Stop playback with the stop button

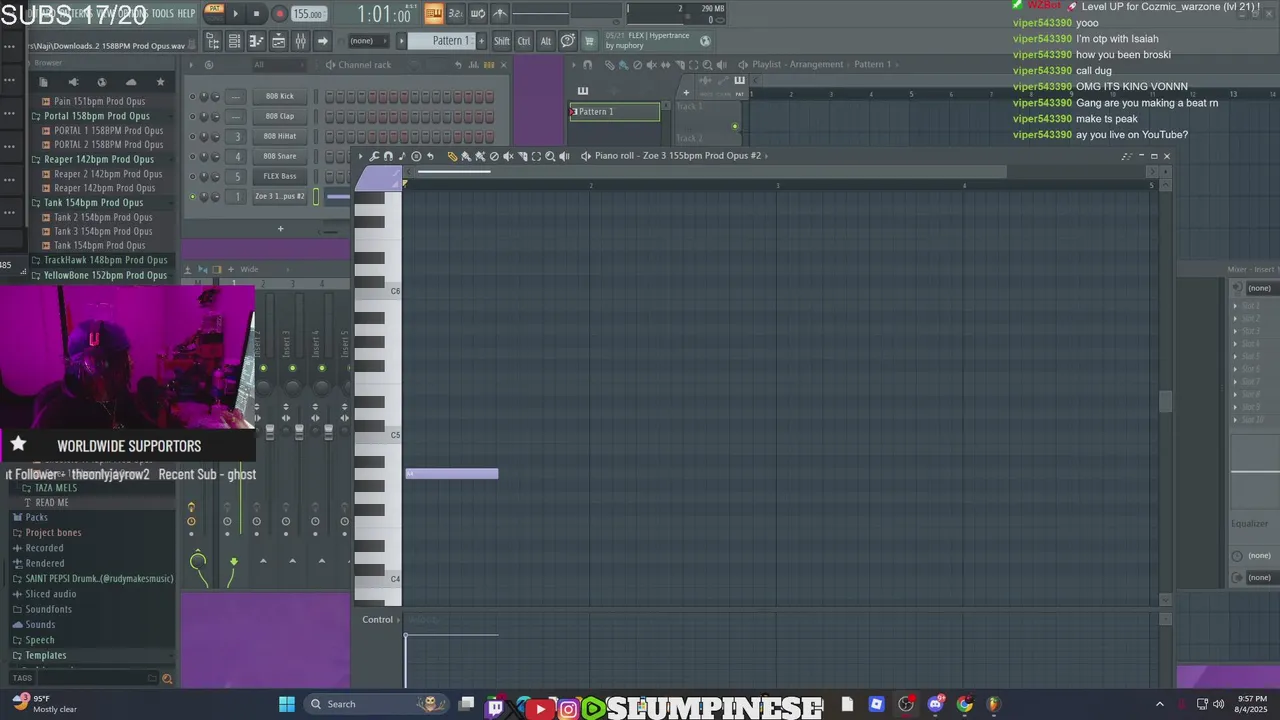257,14
